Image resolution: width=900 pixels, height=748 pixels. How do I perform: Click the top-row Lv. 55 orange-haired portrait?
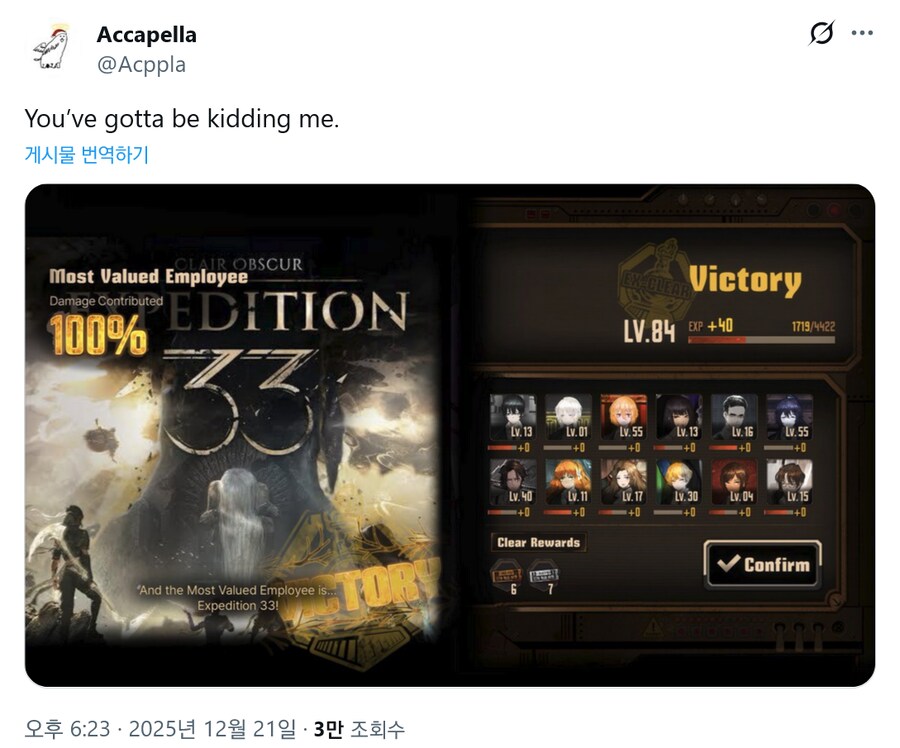623,418
